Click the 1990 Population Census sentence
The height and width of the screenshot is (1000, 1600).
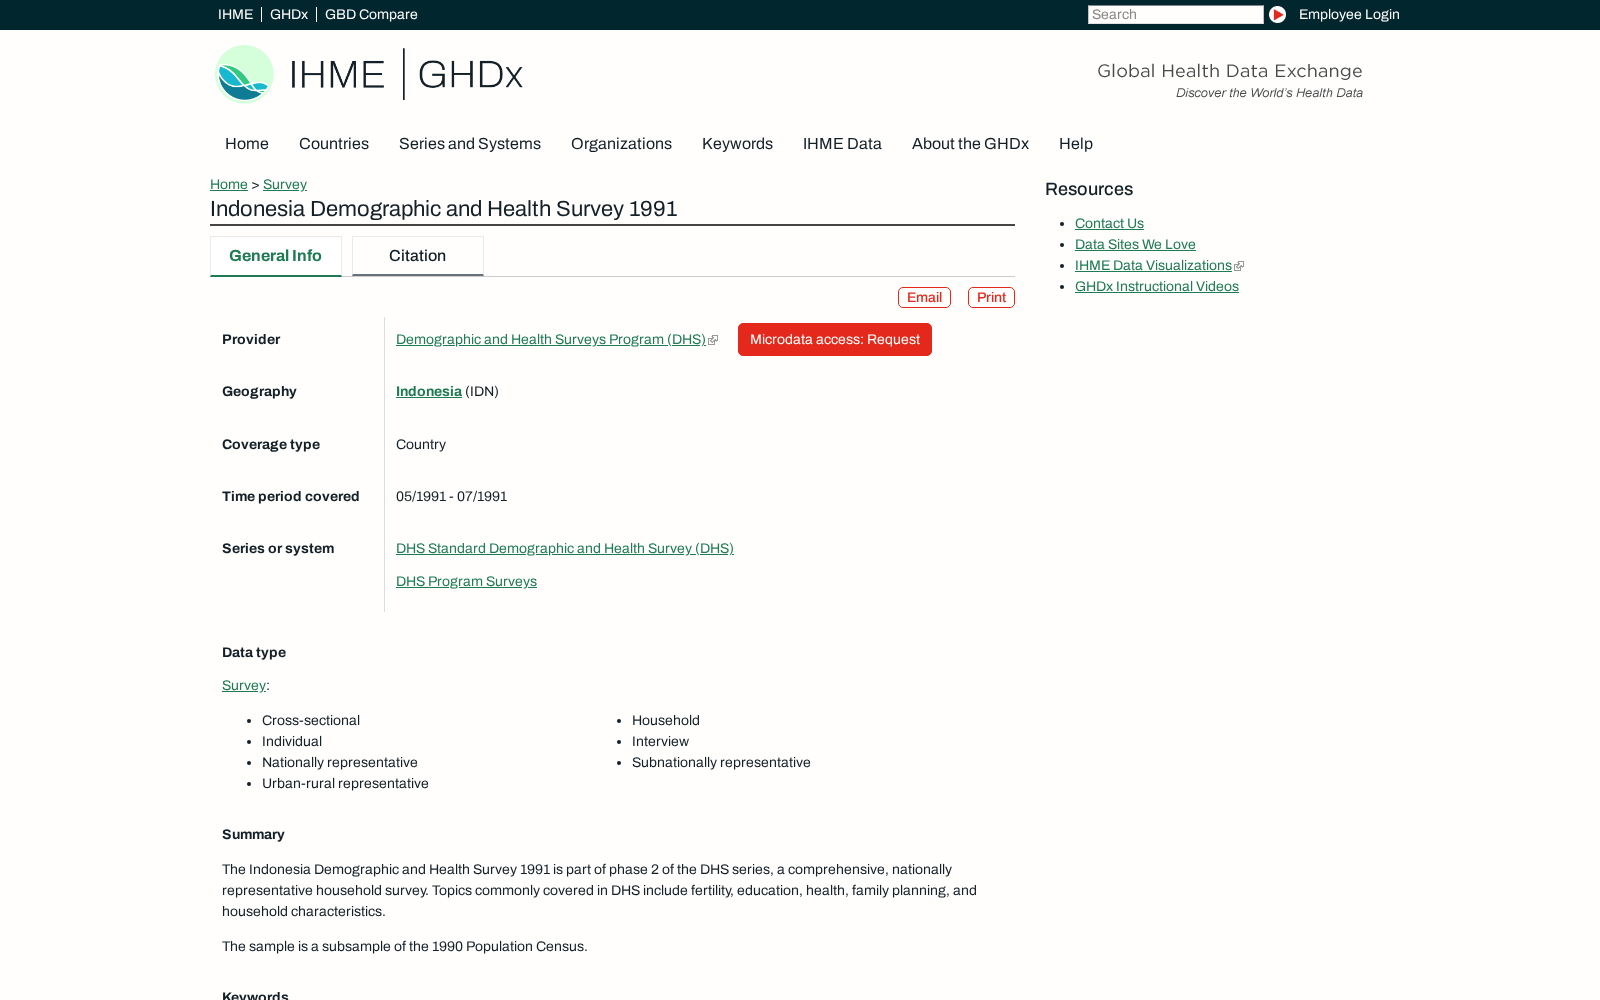(x=404, y=946)
